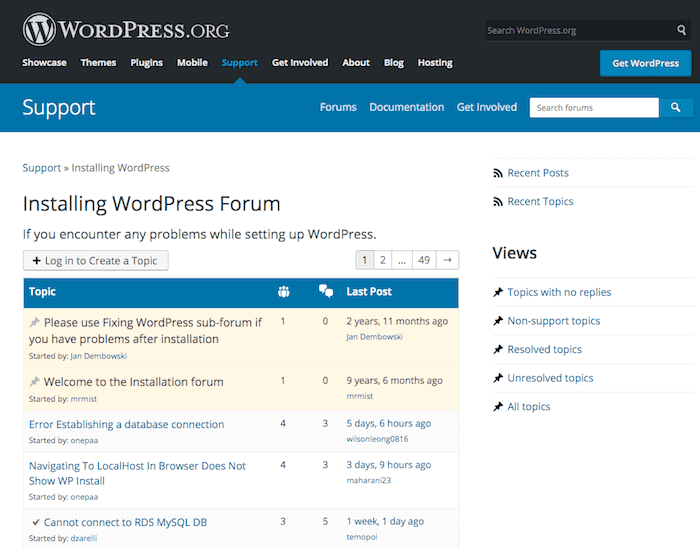Open topic 'Cannot connect to RDS MySQL DB'
The width and height of the screenshot is (700, 549).
coord(125,522)
